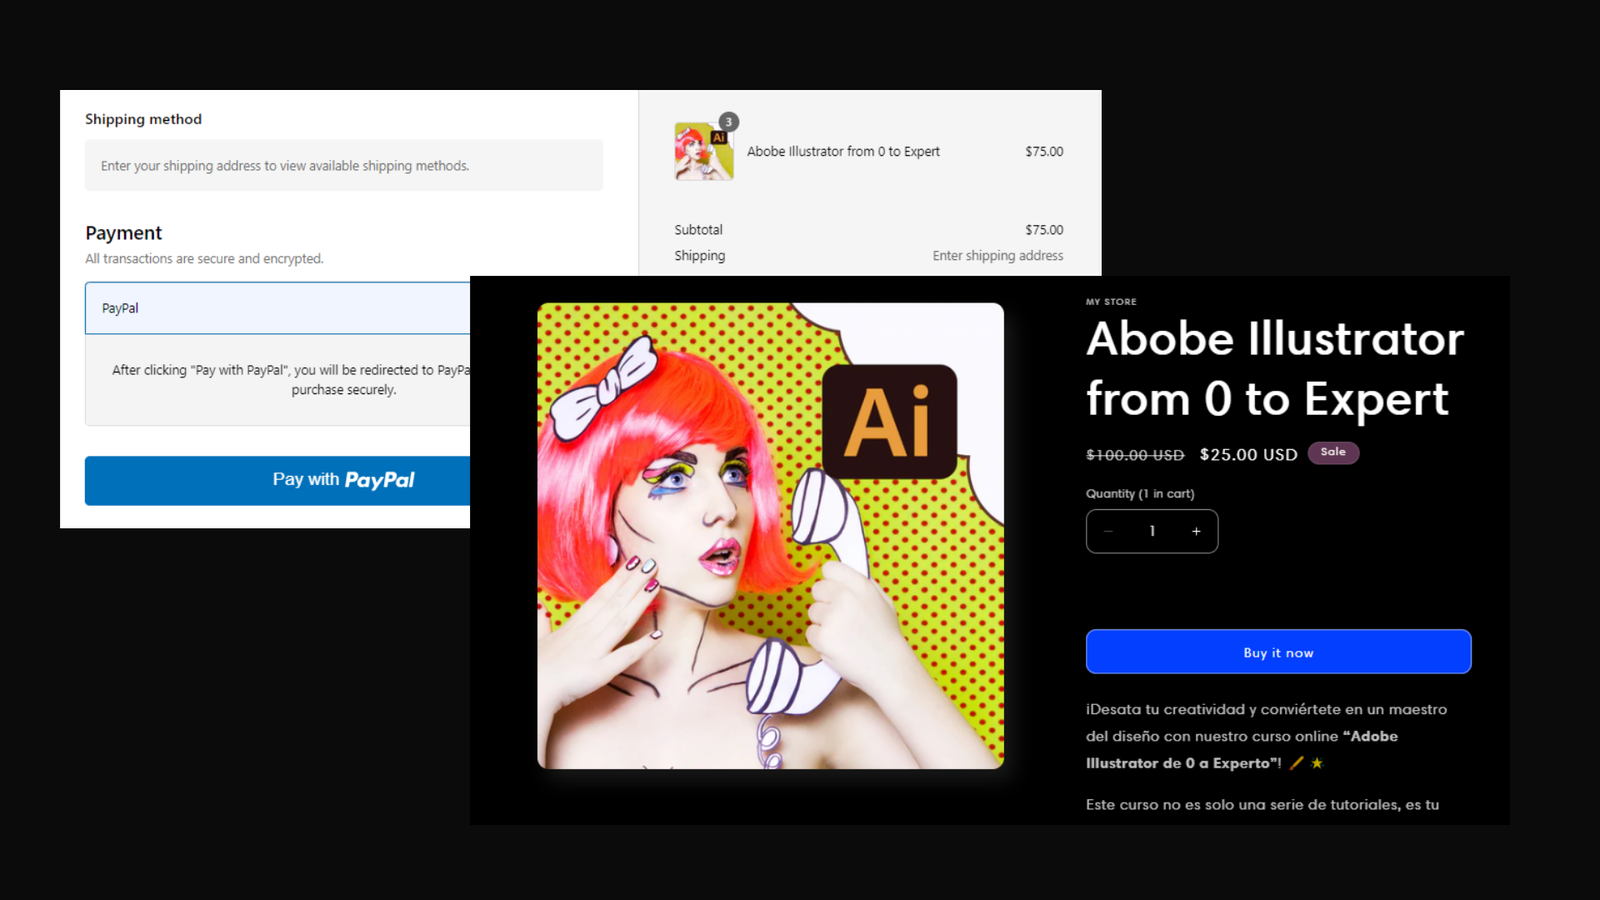Click the Spanish product description paragraph
This screenshot has width=1600, height=900.
pos(1266,736)
